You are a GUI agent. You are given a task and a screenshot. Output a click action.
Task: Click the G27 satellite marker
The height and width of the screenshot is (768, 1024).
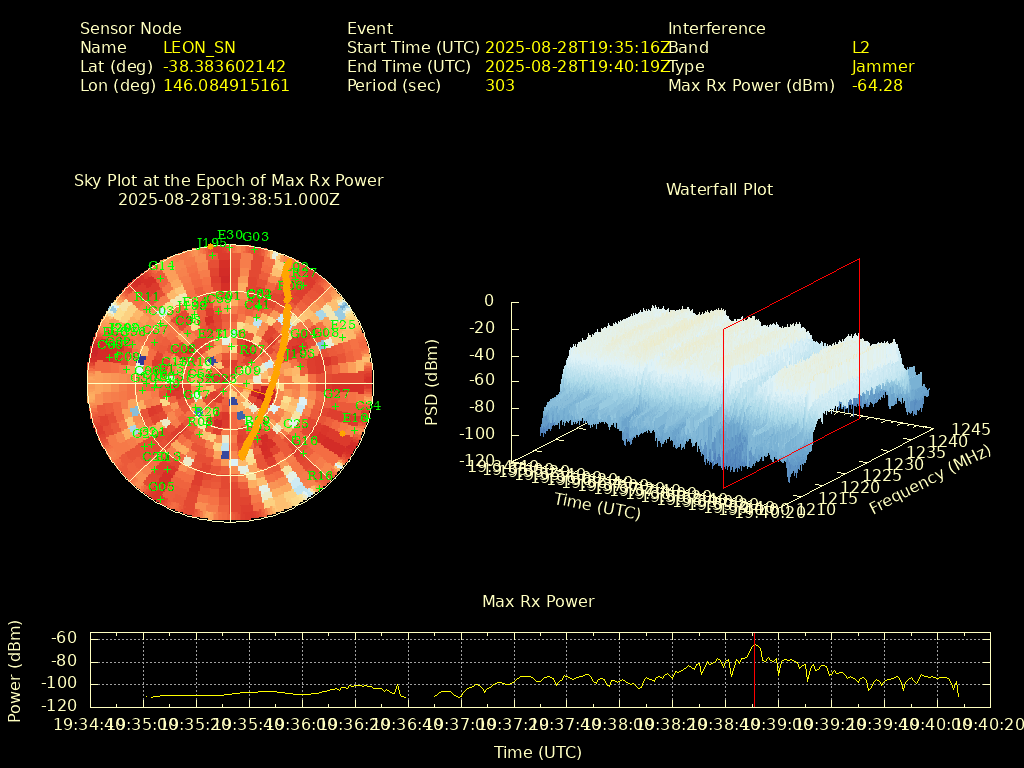337,394
